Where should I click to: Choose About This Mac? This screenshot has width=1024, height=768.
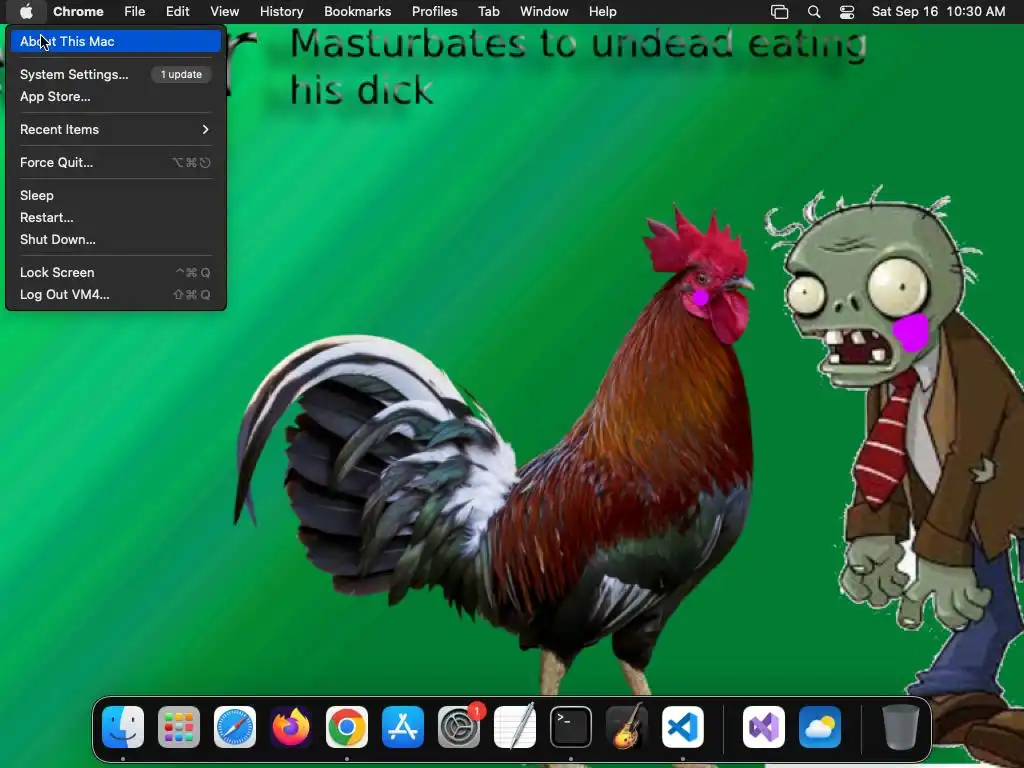pyautogui.click(x=116, y=41)
